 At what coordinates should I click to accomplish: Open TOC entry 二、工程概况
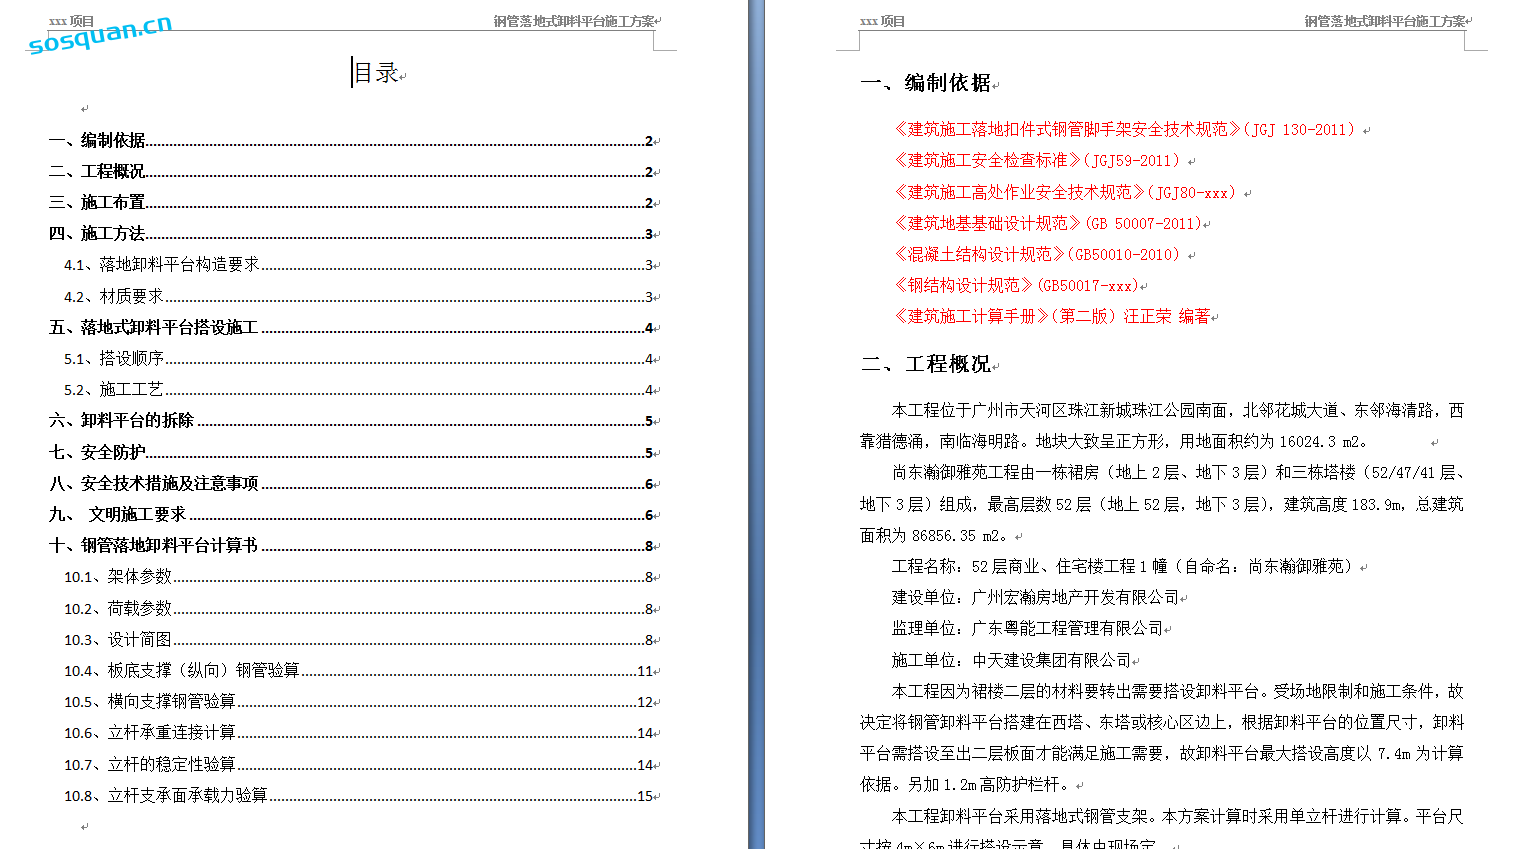pos(98,172)
